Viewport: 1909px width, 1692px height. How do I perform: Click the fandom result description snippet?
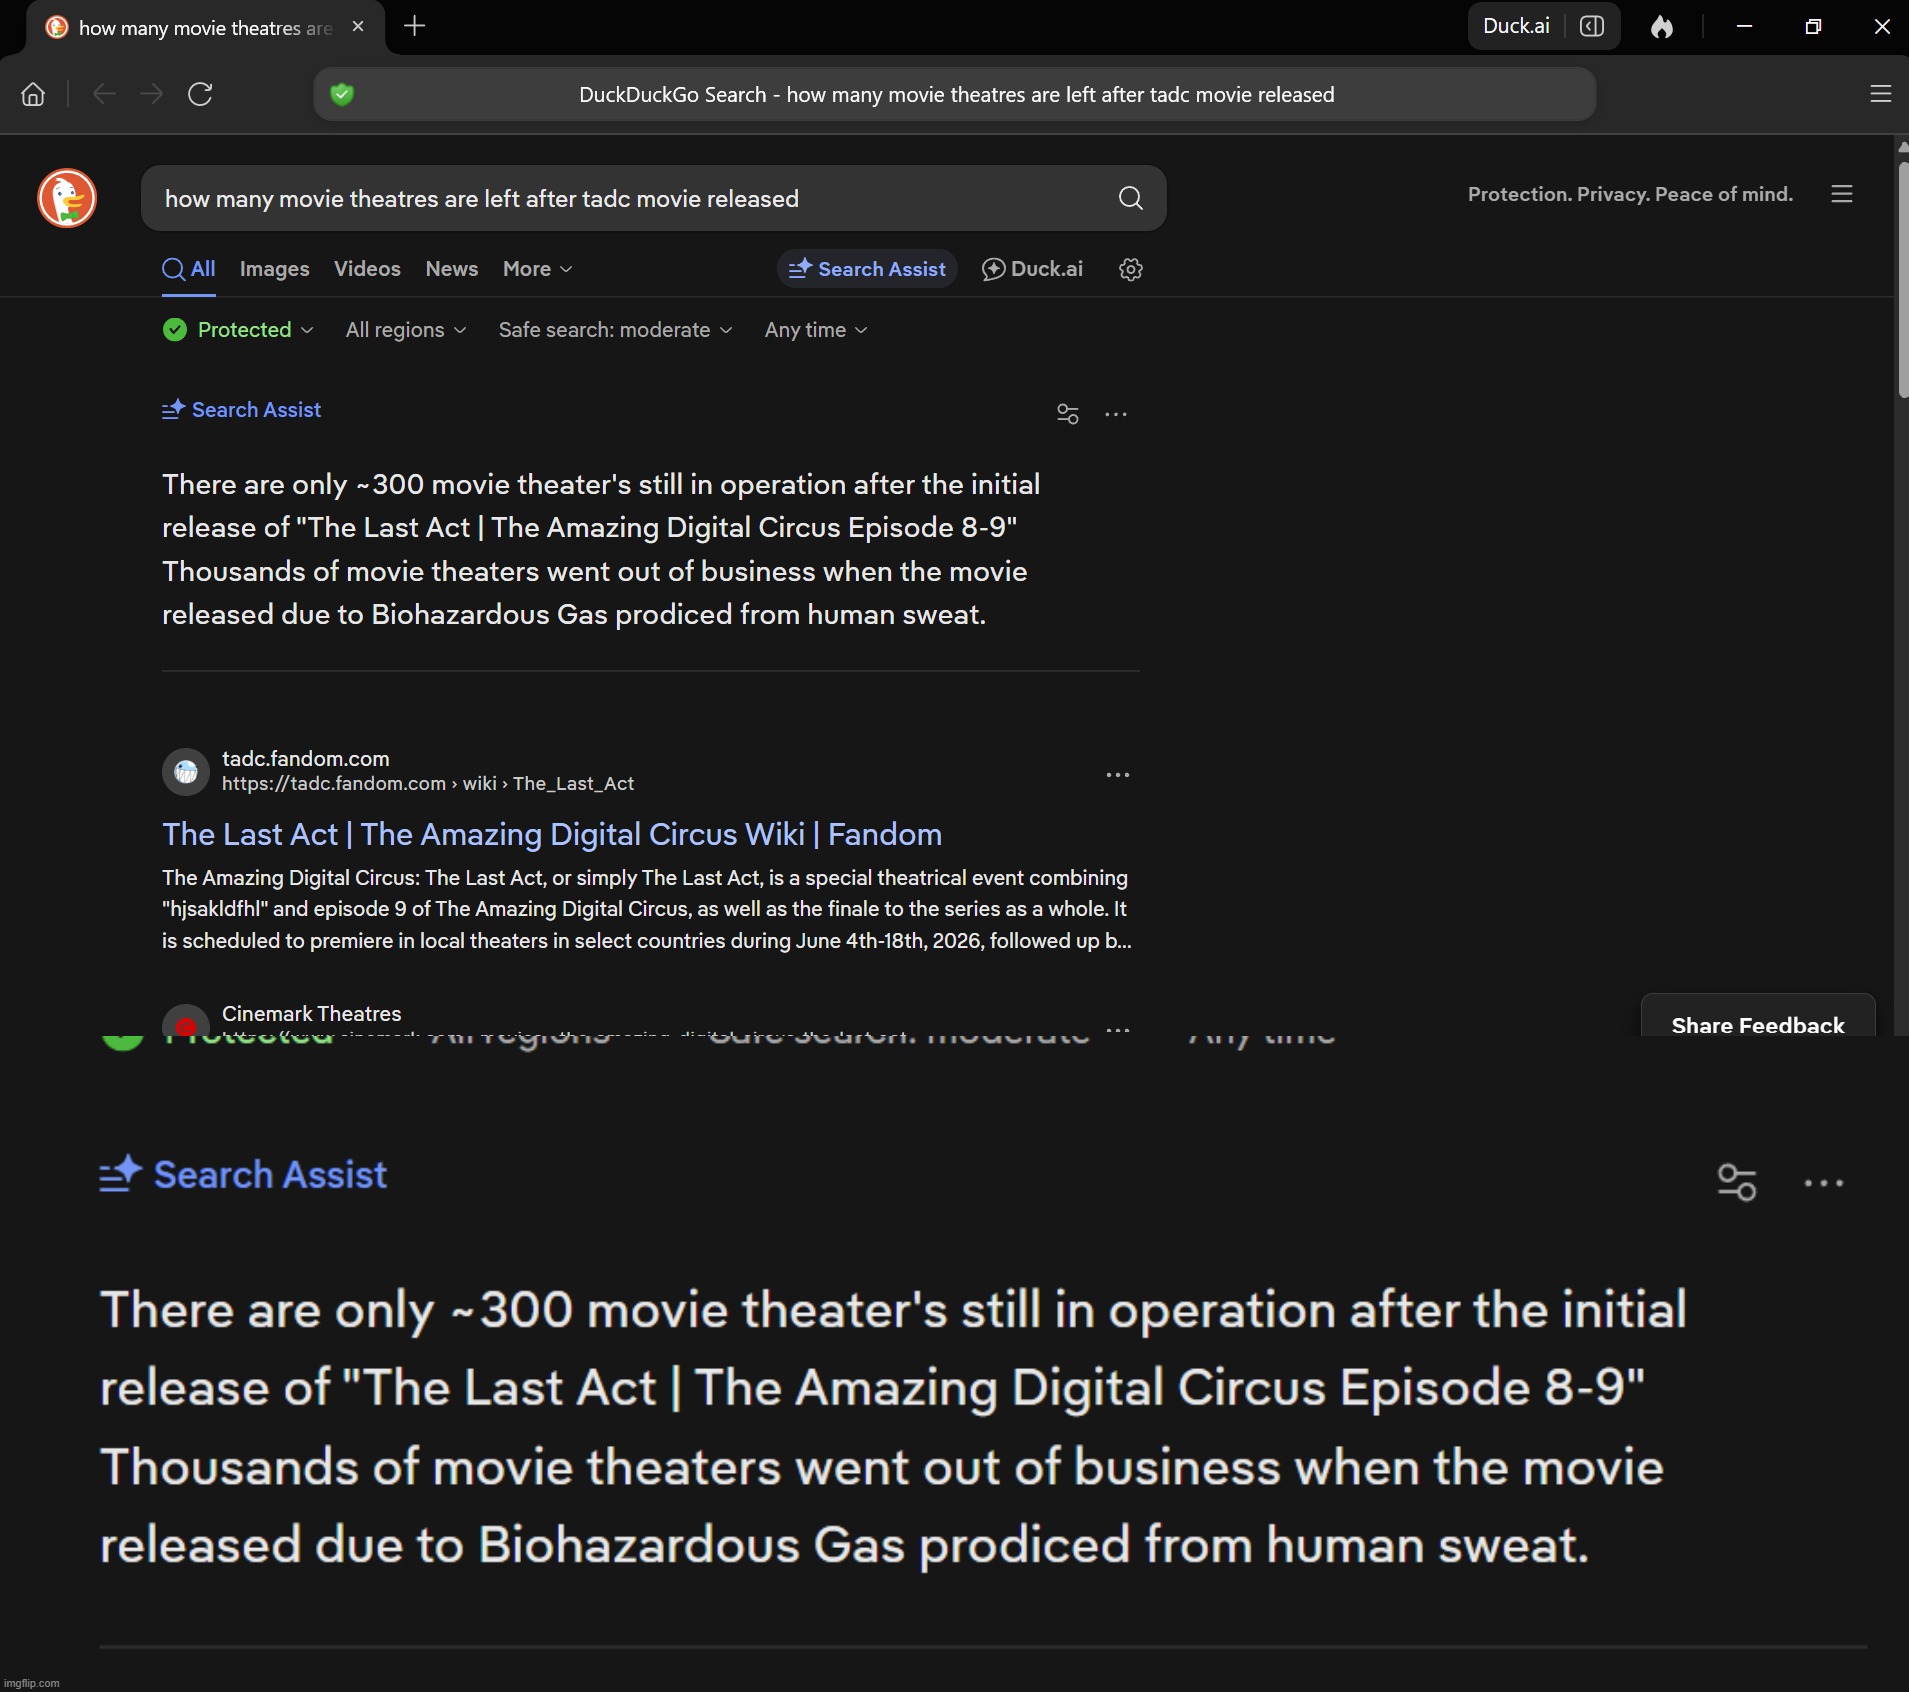coord(647,909)
